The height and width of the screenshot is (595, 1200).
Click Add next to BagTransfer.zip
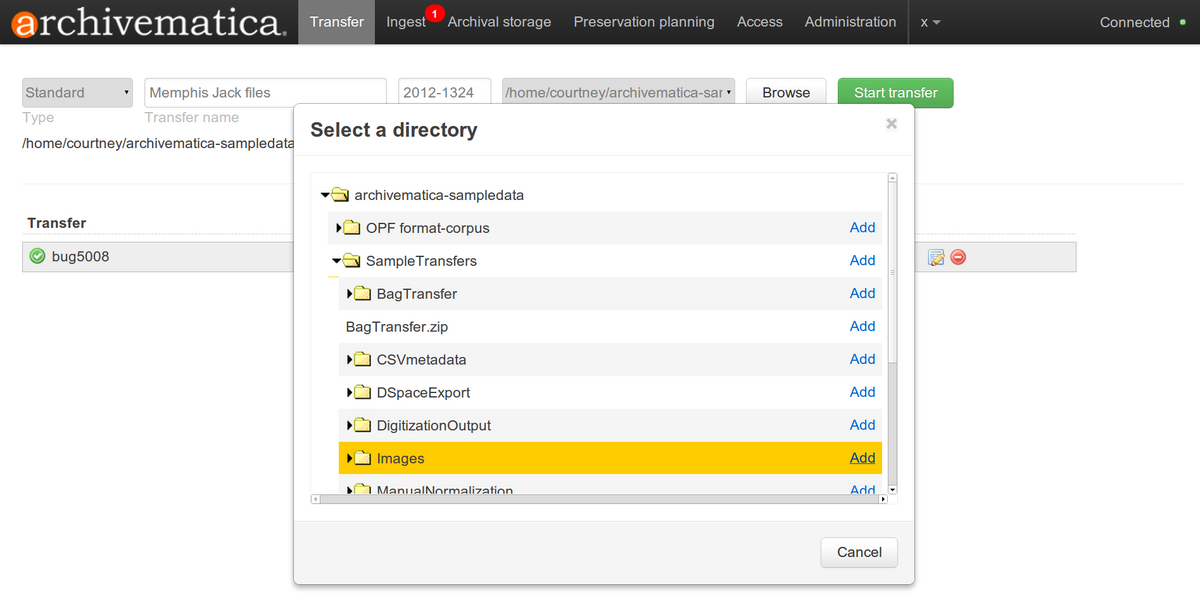(x=862, y=326)
